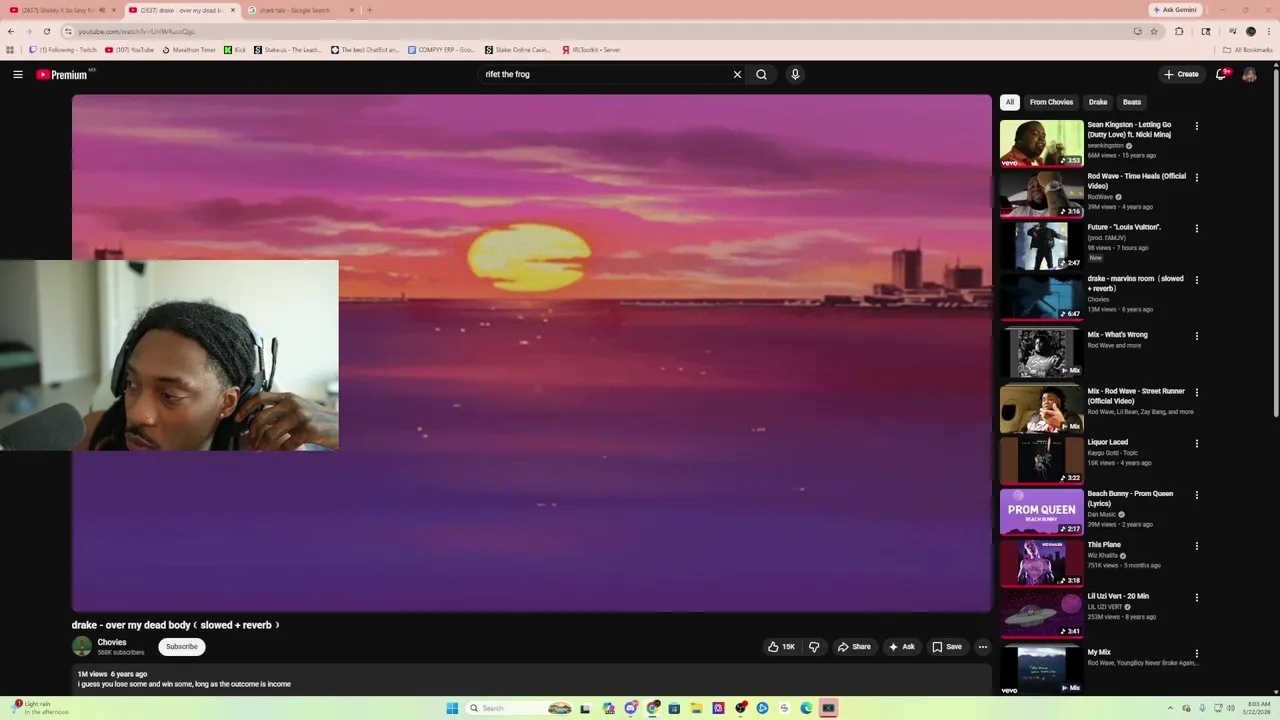The width and height of the screenshot is (1280, 720).
Task: Open the Chovies channel name link
Action: pyautogui.click(x=112, y=643)
